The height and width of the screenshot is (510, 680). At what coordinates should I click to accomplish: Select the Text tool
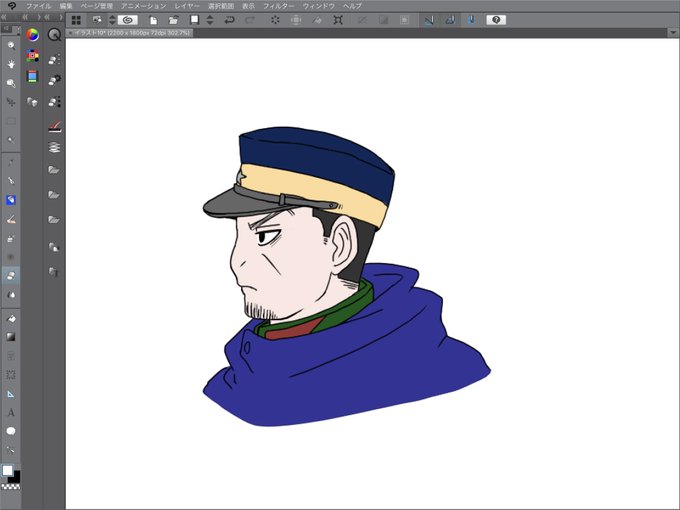(11, 412)
